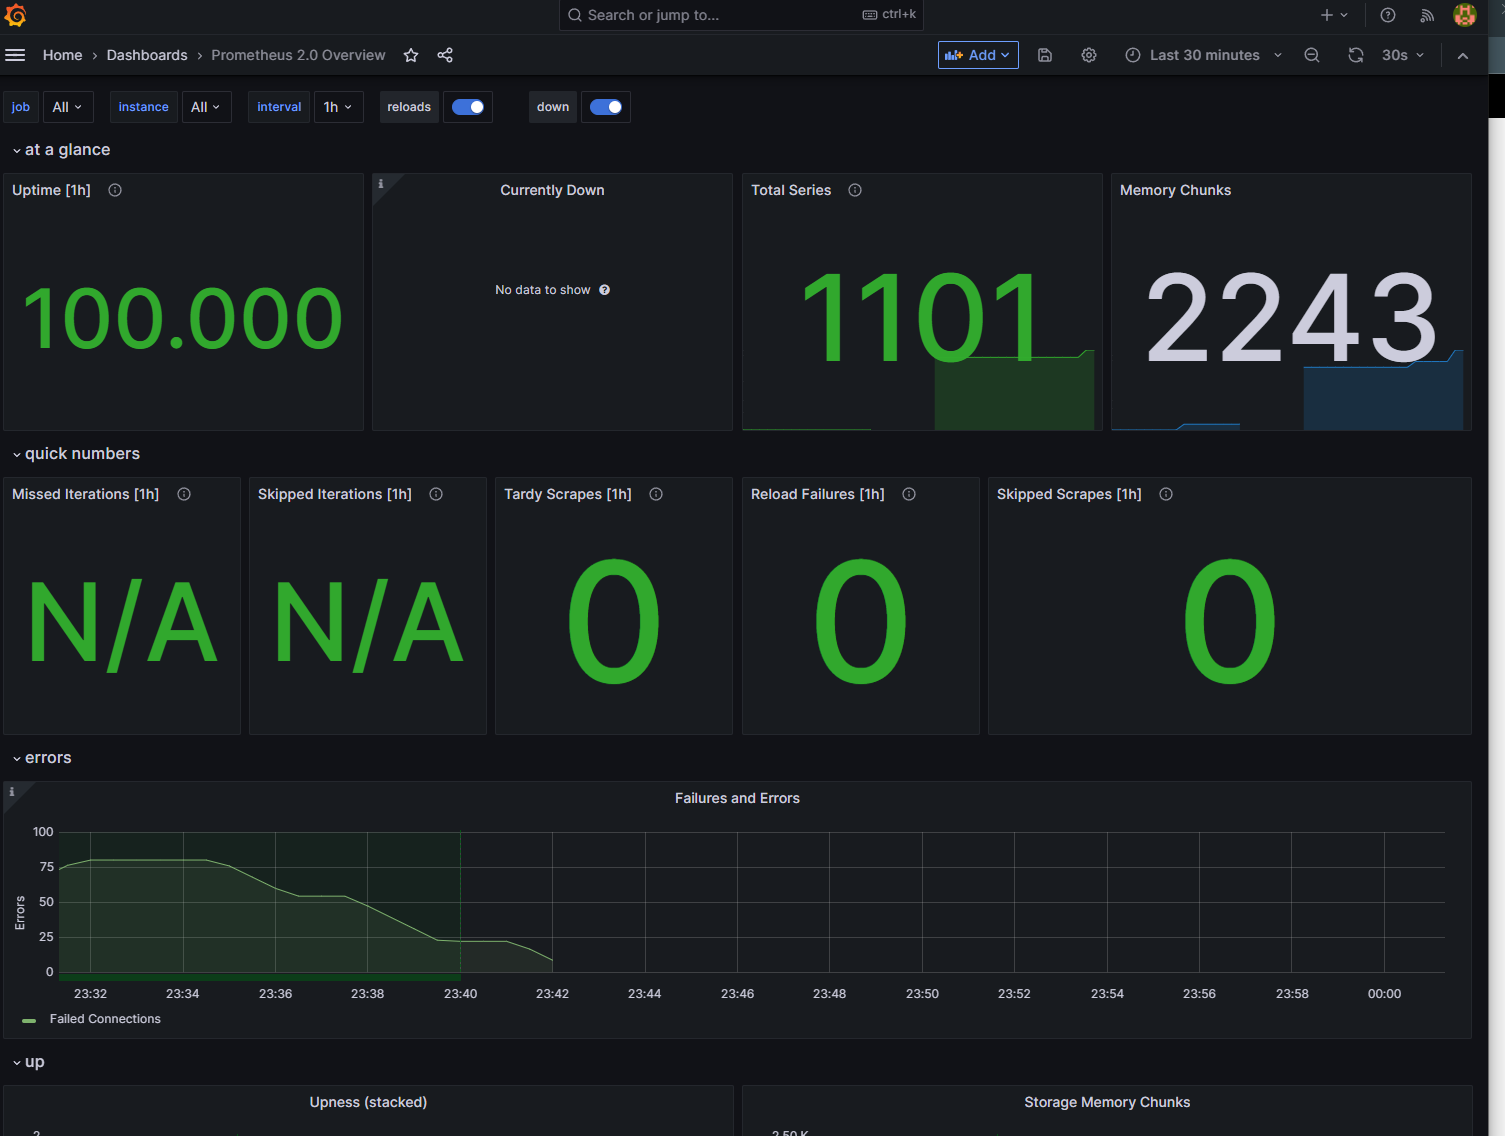Collapse the at a glance row
This screenshot has width=1505, height=1136.
tap(62, 150)
